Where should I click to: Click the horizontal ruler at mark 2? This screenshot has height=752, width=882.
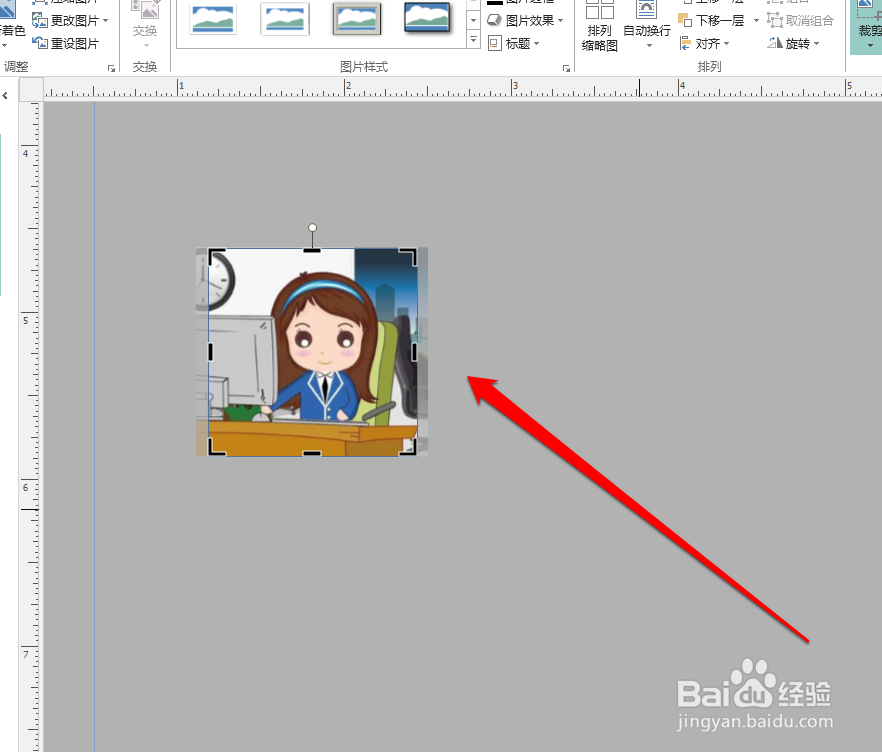coord(346,88)
